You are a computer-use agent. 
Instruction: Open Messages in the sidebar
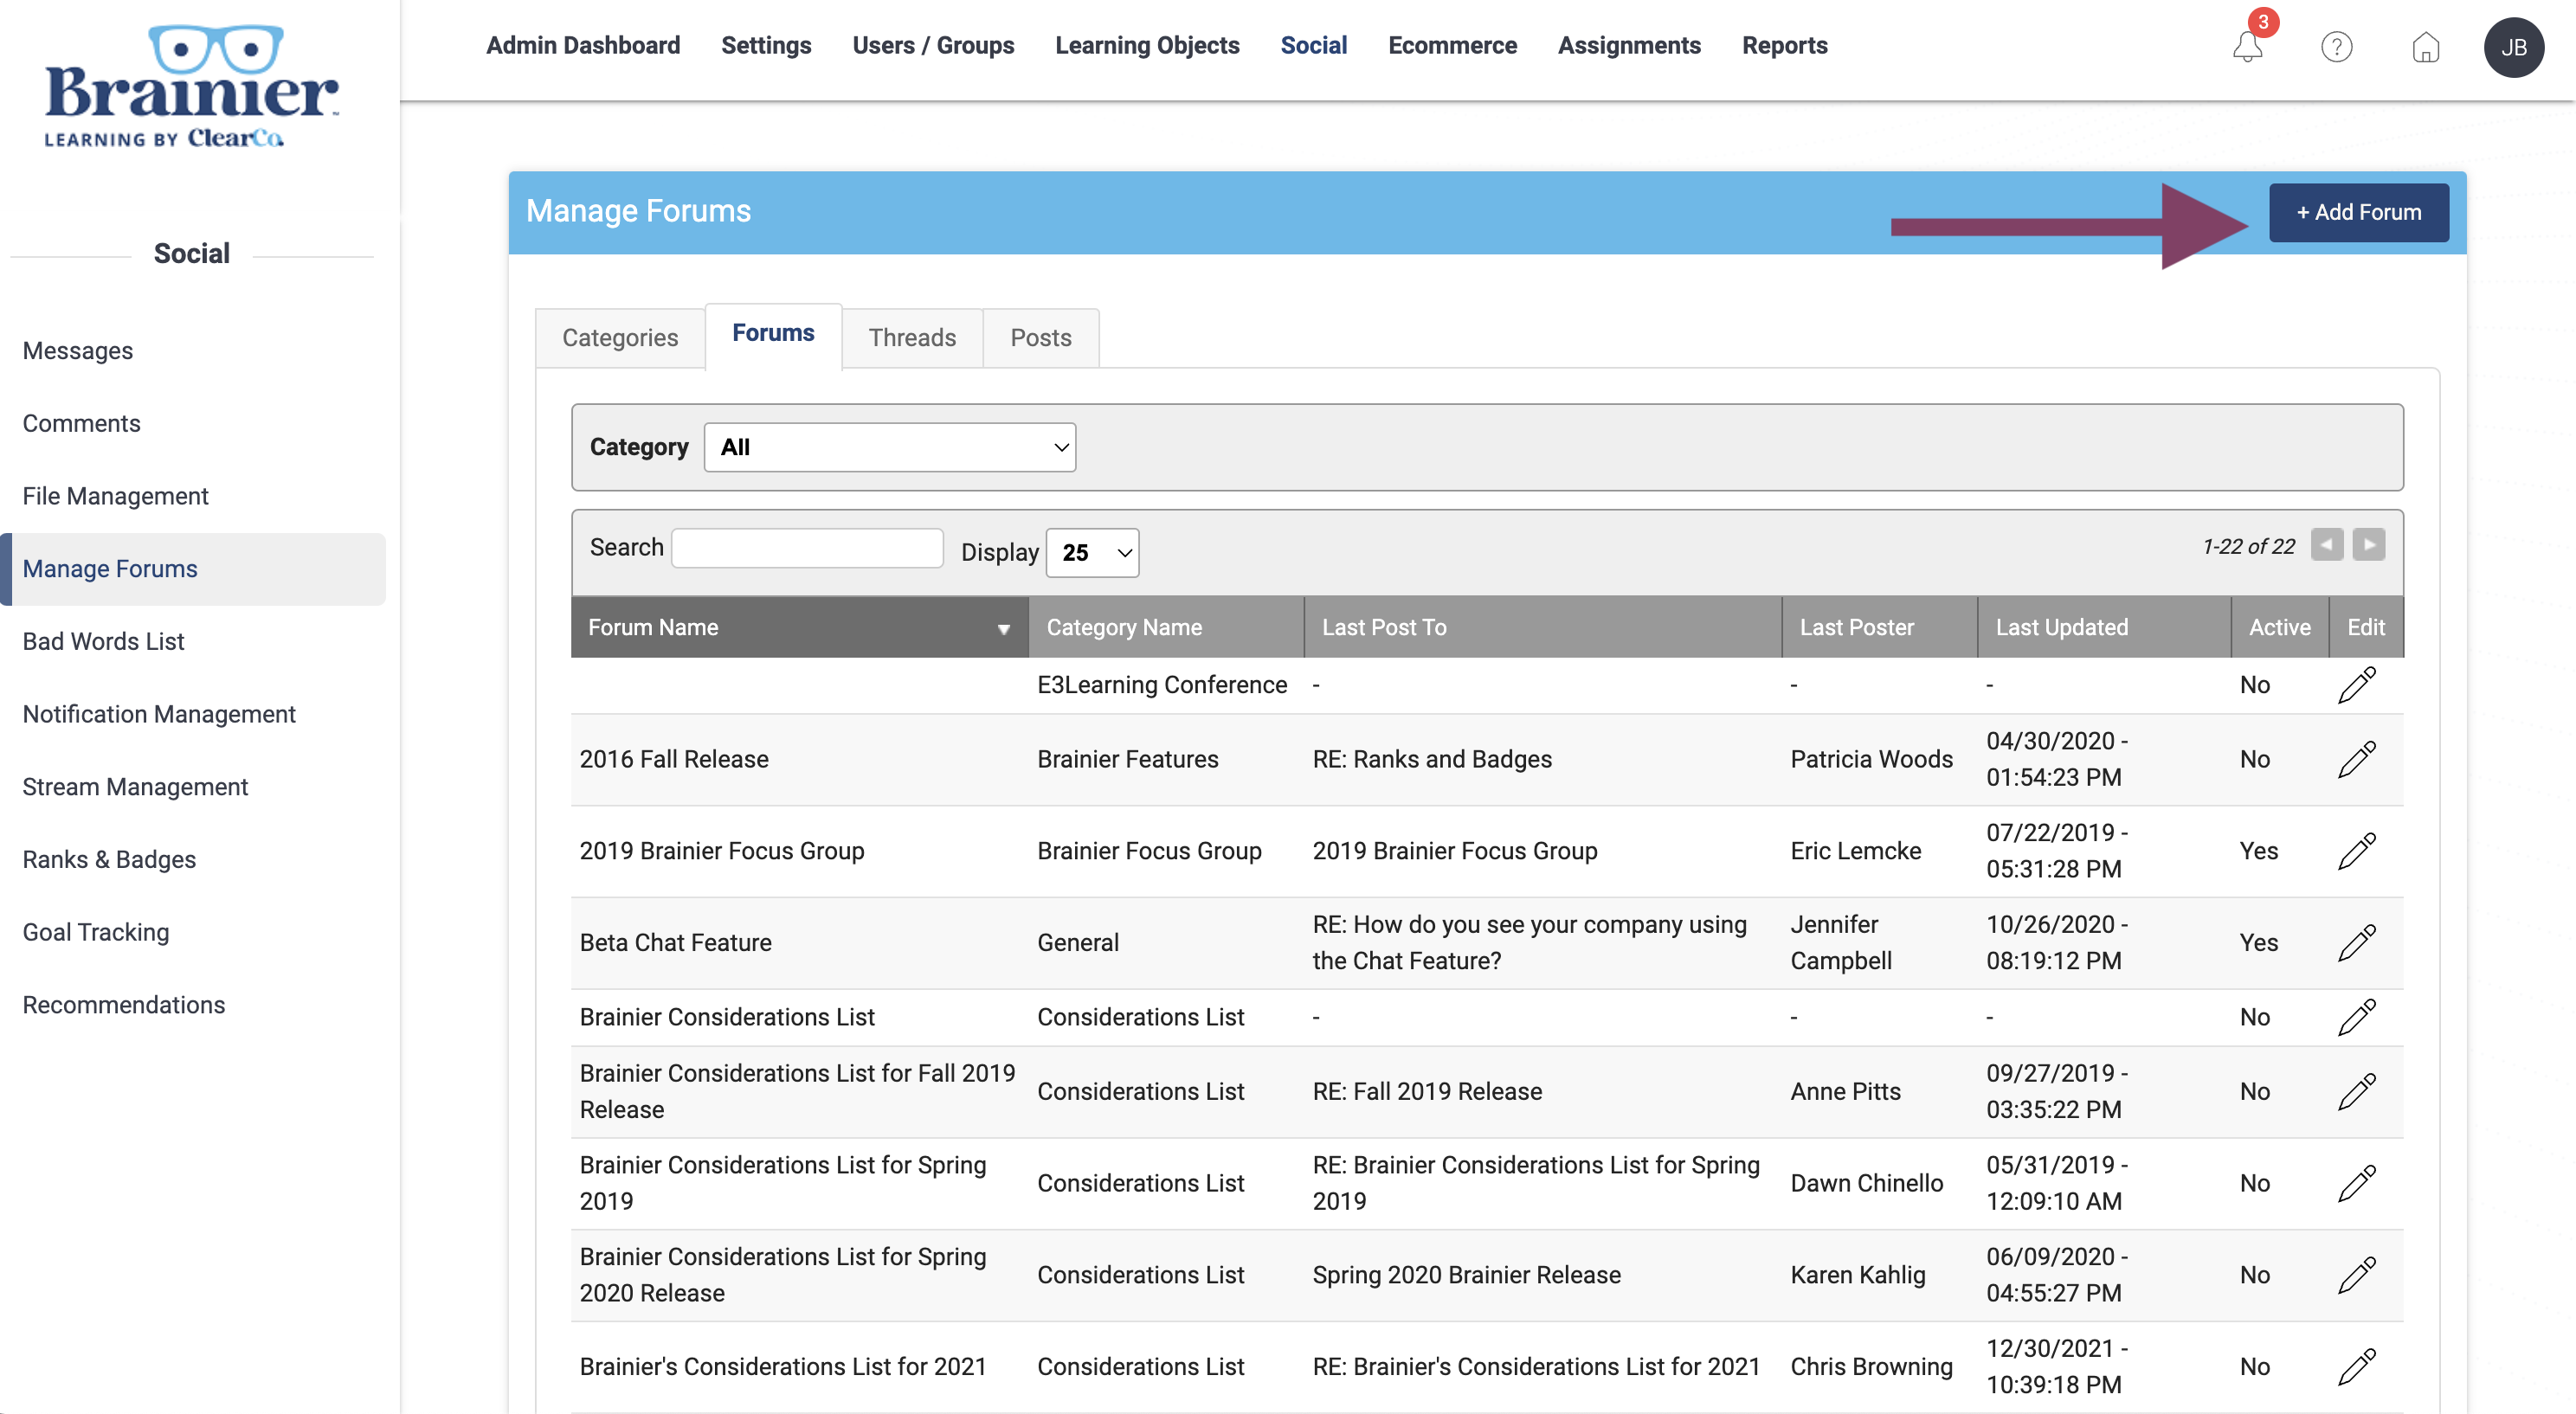(78, 351)
